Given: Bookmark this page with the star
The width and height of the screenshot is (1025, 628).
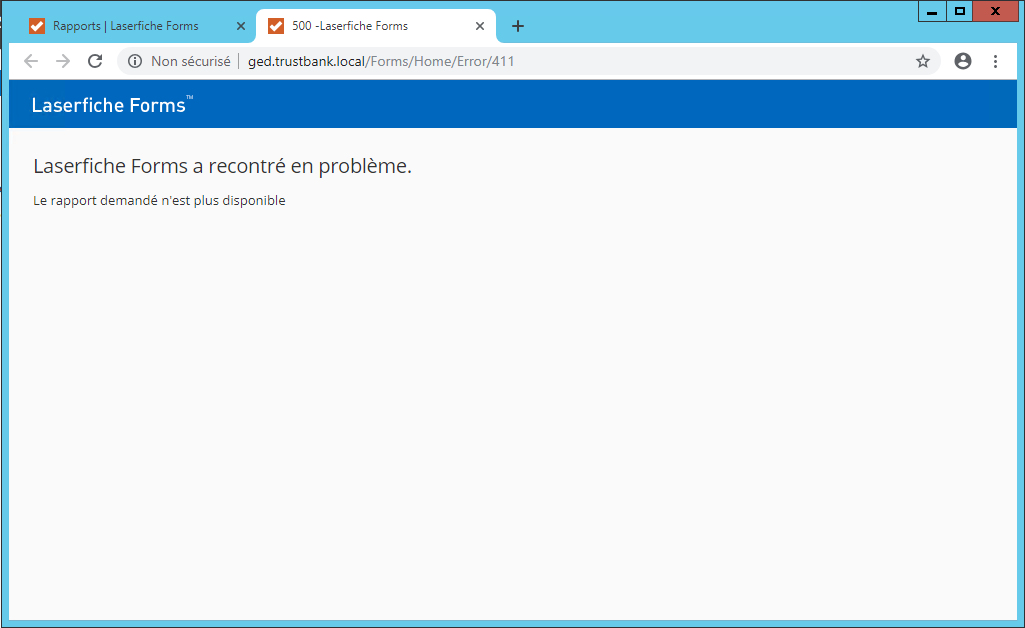Looking at the screenshot, I should tap(922, 61).
